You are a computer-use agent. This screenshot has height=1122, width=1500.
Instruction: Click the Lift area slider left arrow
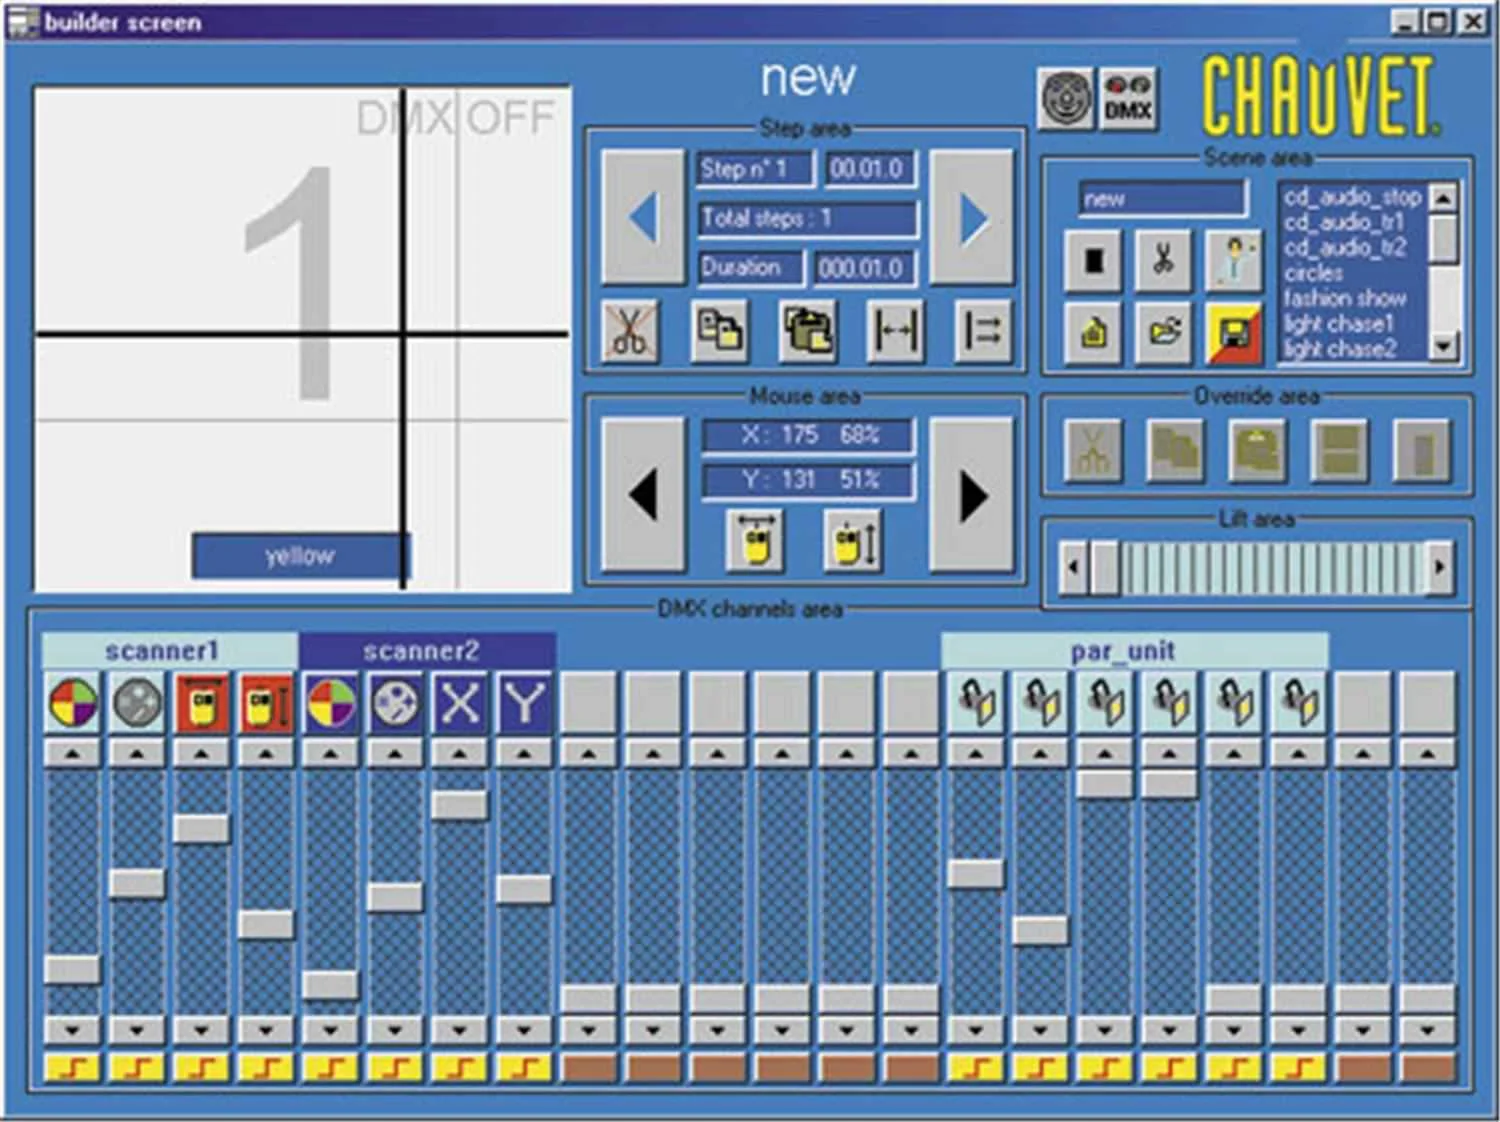coord(1073,567)
